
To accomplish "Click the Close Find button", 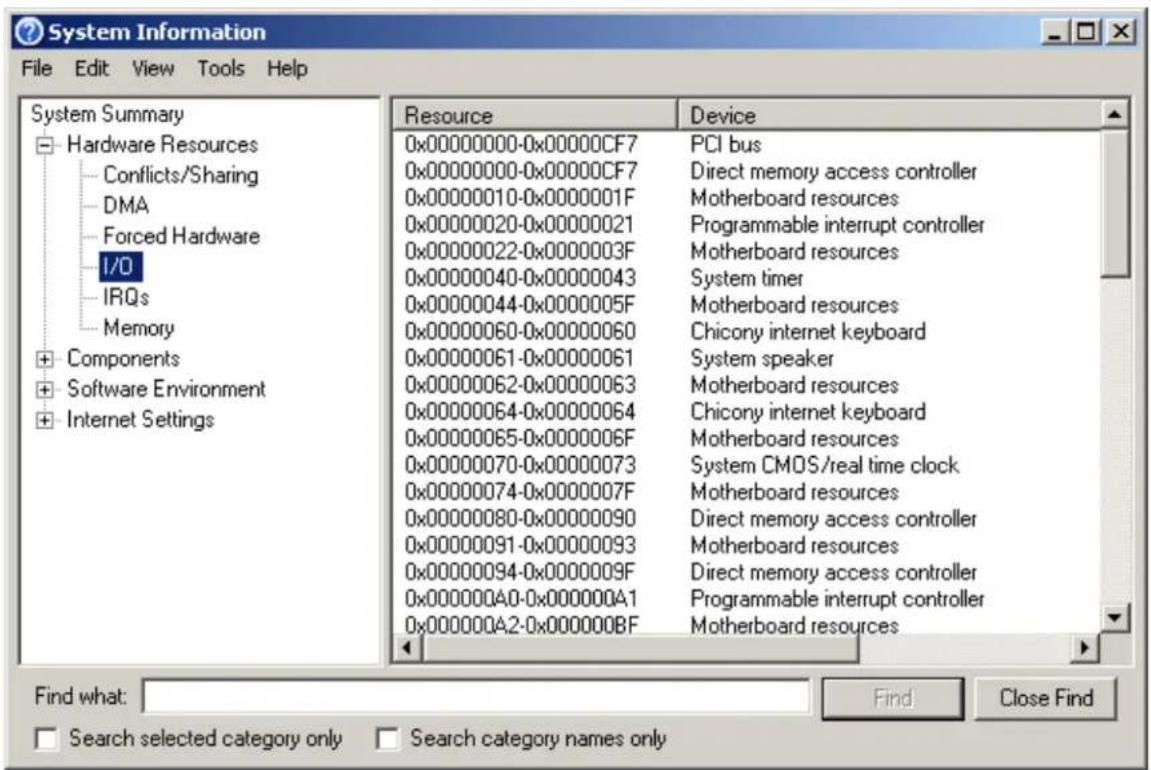I will tap(1046, 698).
